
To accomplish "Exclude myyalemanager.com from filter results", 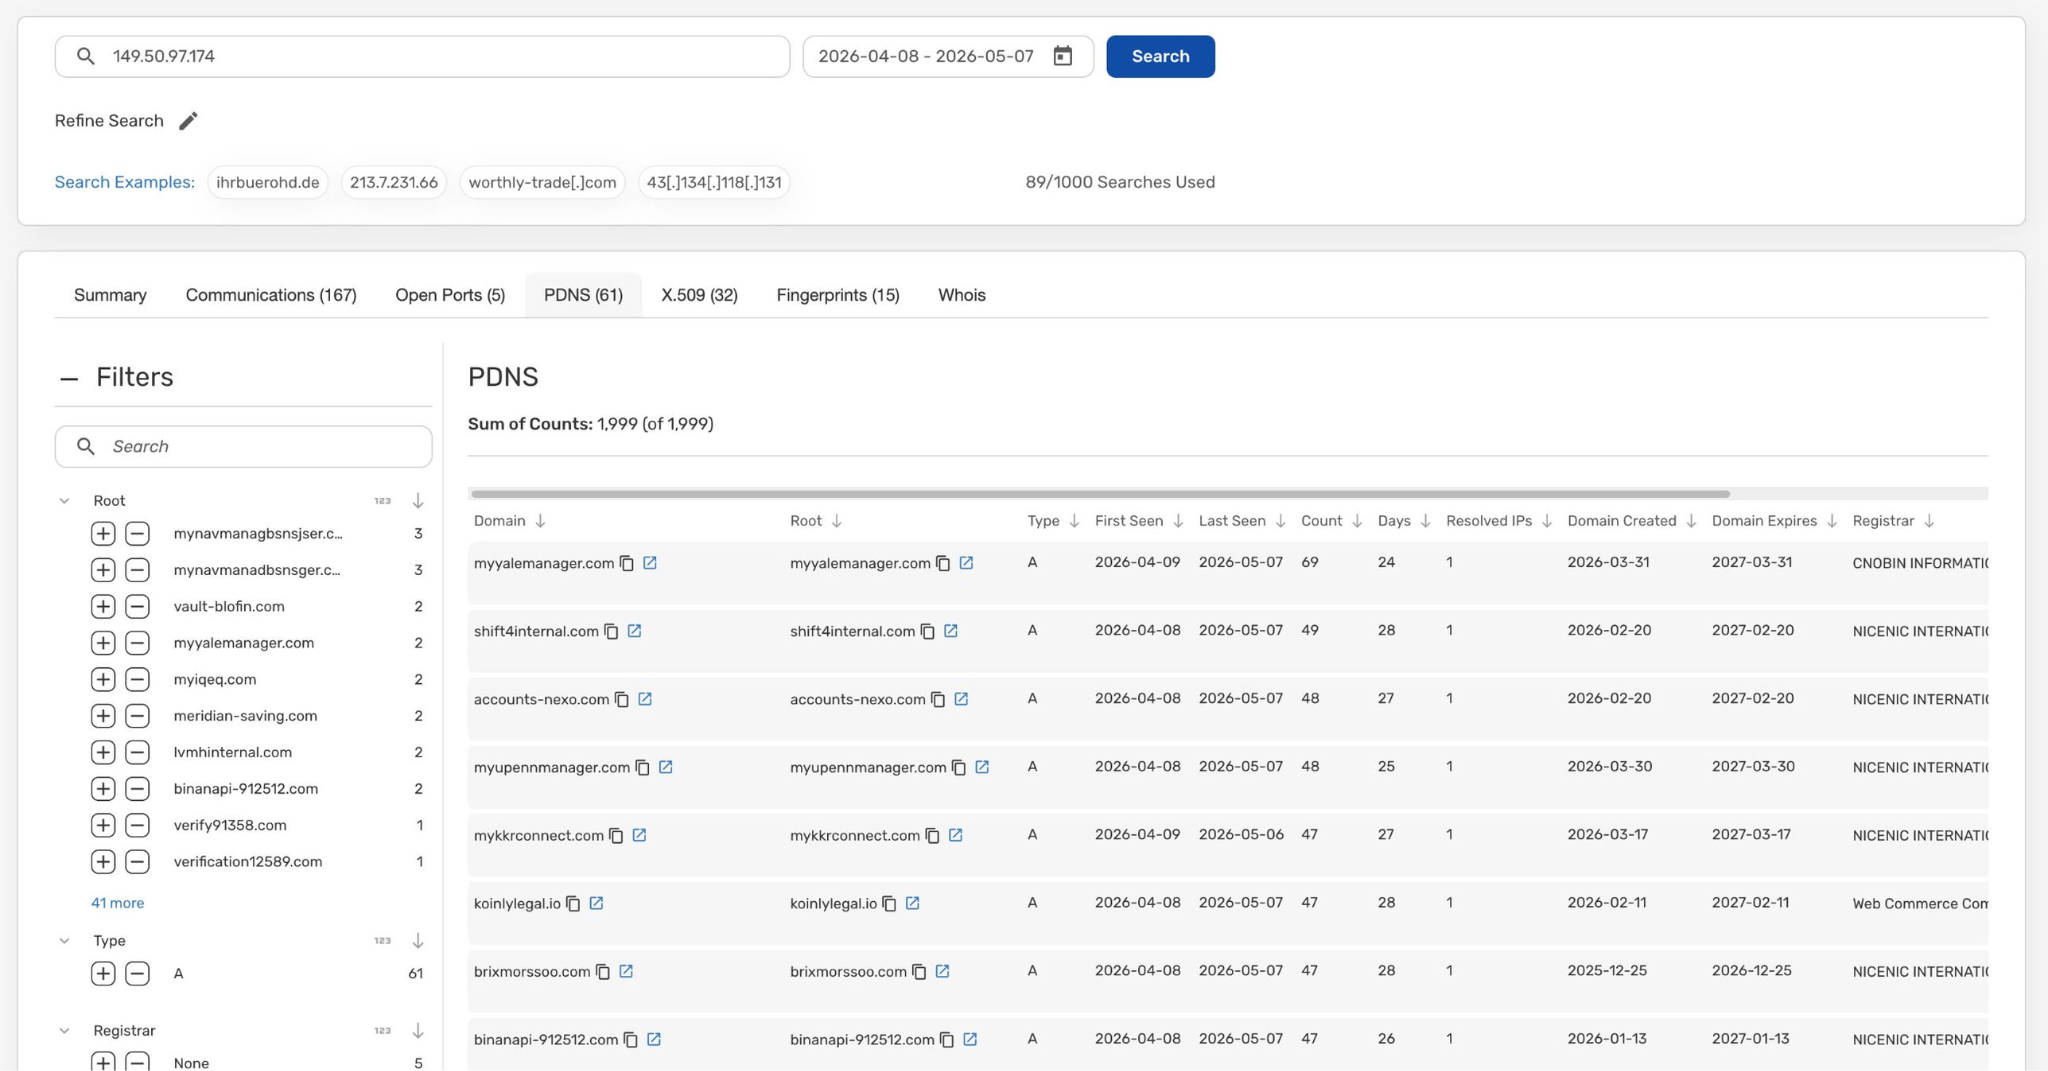I will [137, 643].
